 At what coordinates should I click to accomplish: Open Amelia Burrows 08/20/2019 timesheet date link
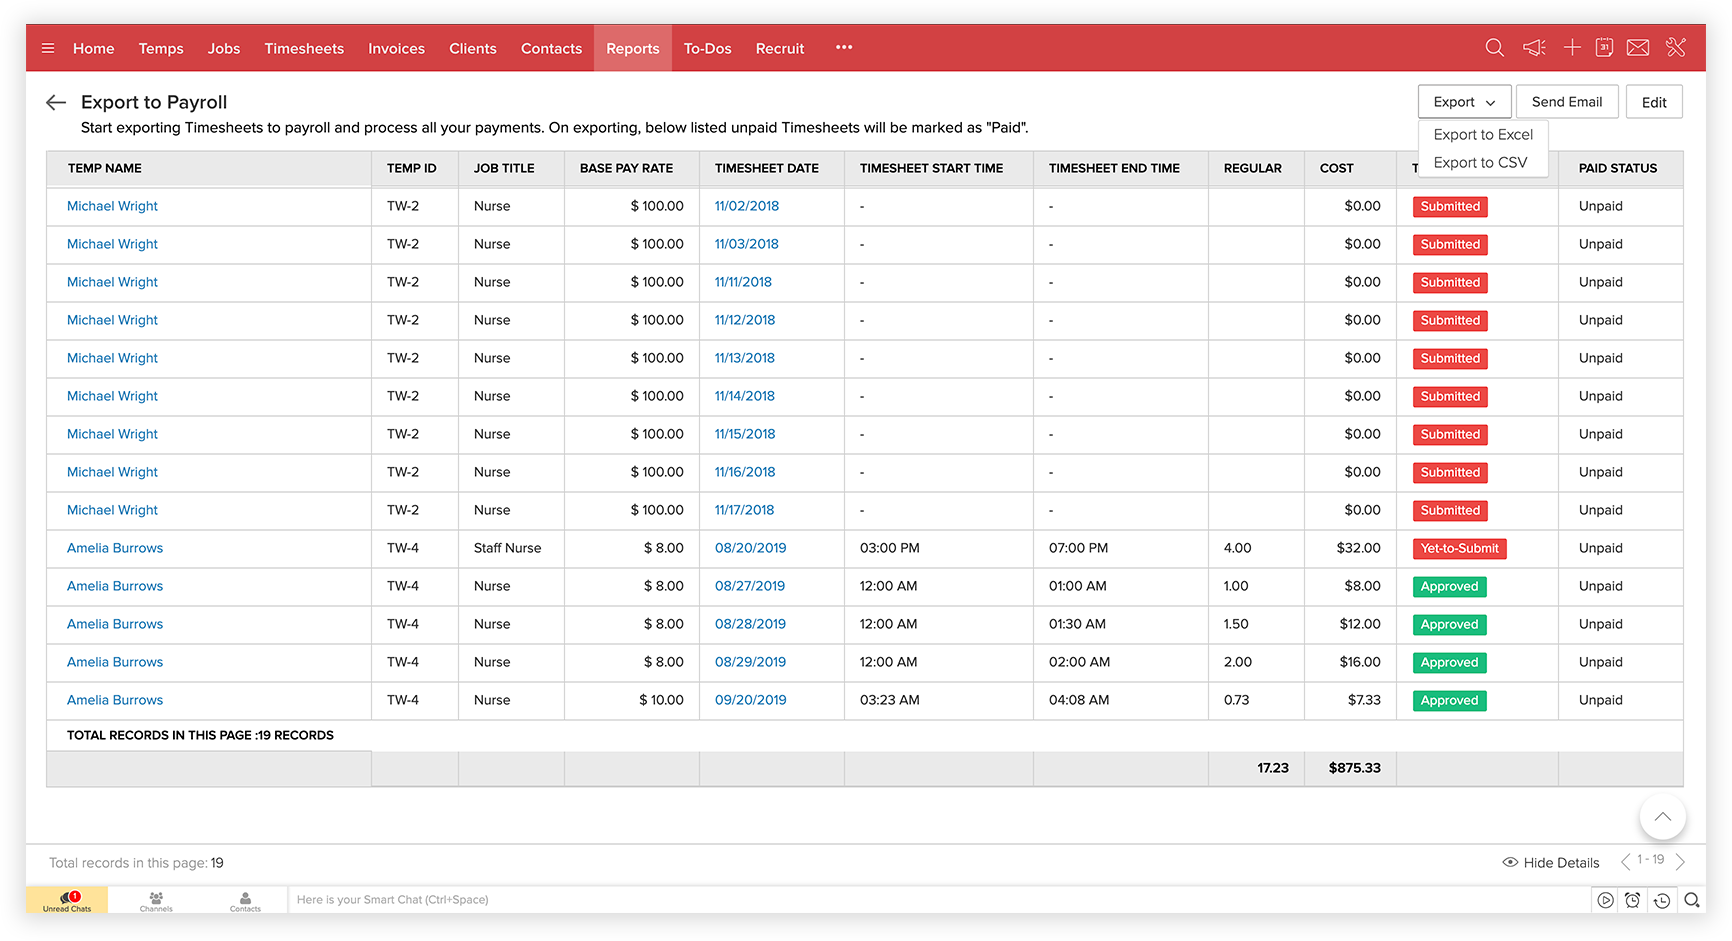coord(750,548)
